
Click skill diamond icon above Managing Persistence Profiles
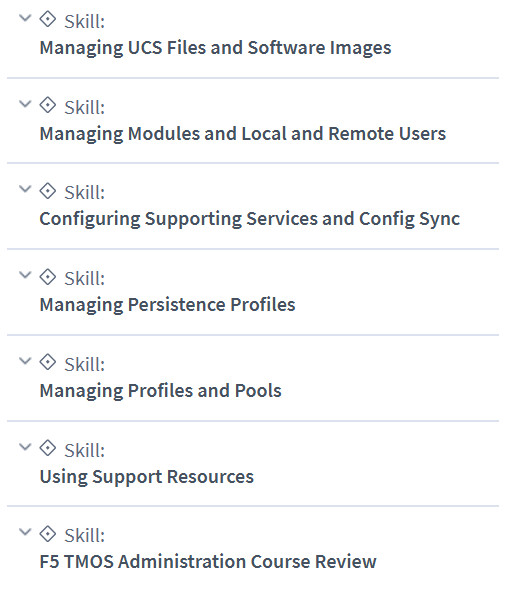click(x=48, y=277)
